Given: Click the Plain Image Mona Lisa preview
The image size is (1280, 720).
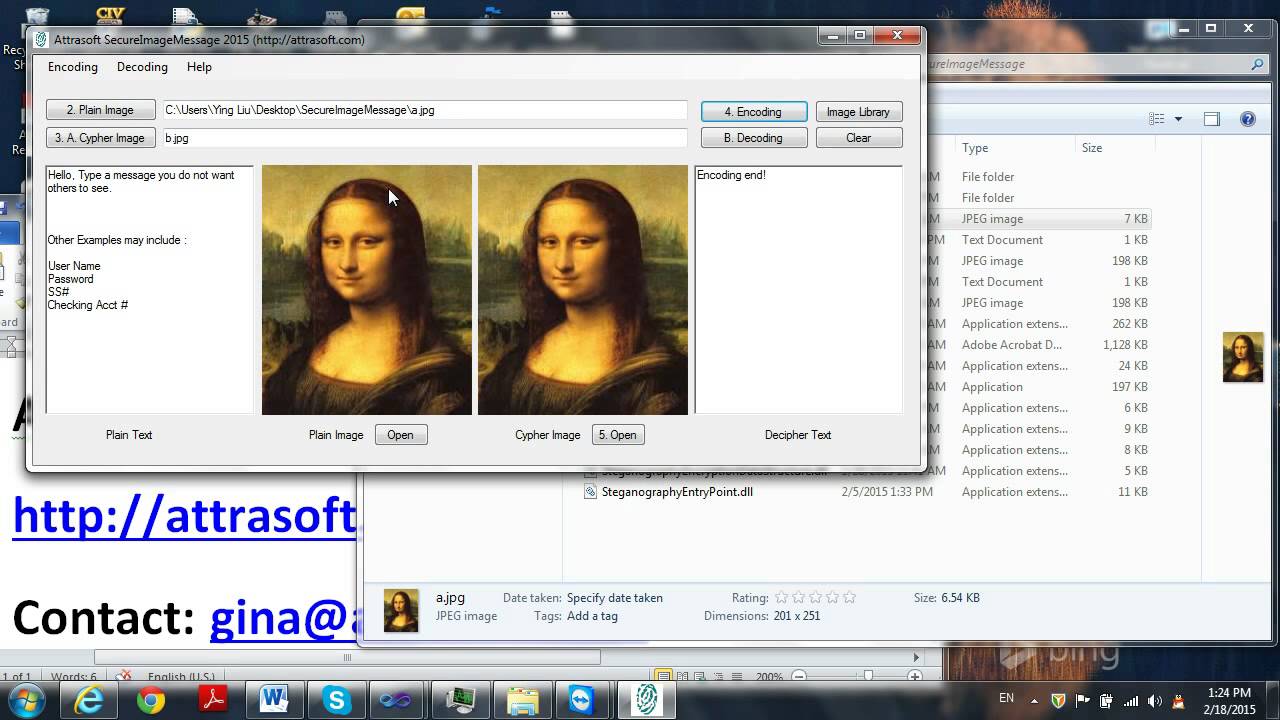Looking at the screenshot, I should coord(367,290).
